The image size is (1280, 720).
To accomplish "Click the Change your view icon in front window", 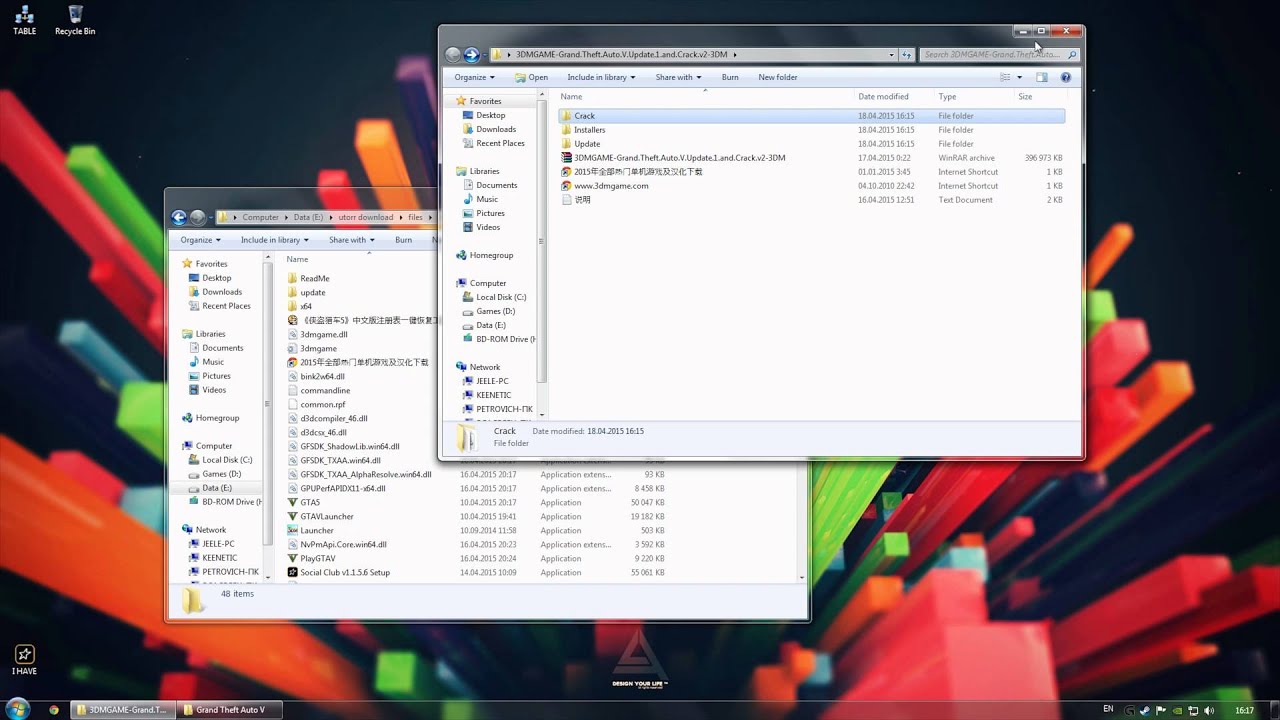I will click(x=1005, y=77).
